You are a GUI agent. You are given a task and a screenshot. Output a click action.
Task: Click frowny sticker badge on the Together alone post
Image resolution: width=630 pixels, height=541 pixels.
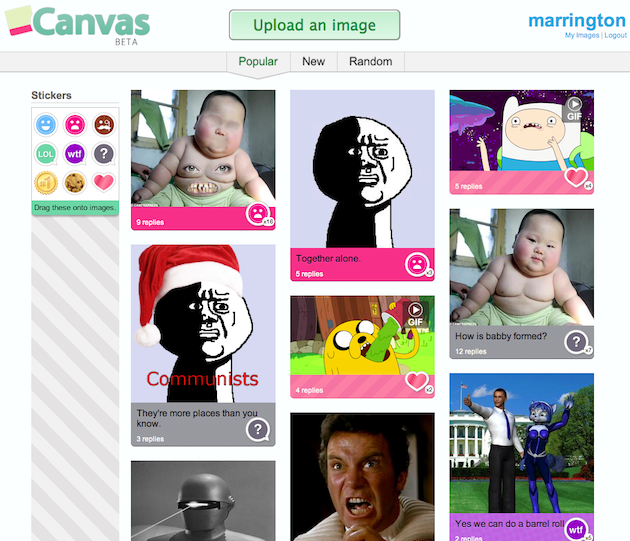(x=417, y=264)
